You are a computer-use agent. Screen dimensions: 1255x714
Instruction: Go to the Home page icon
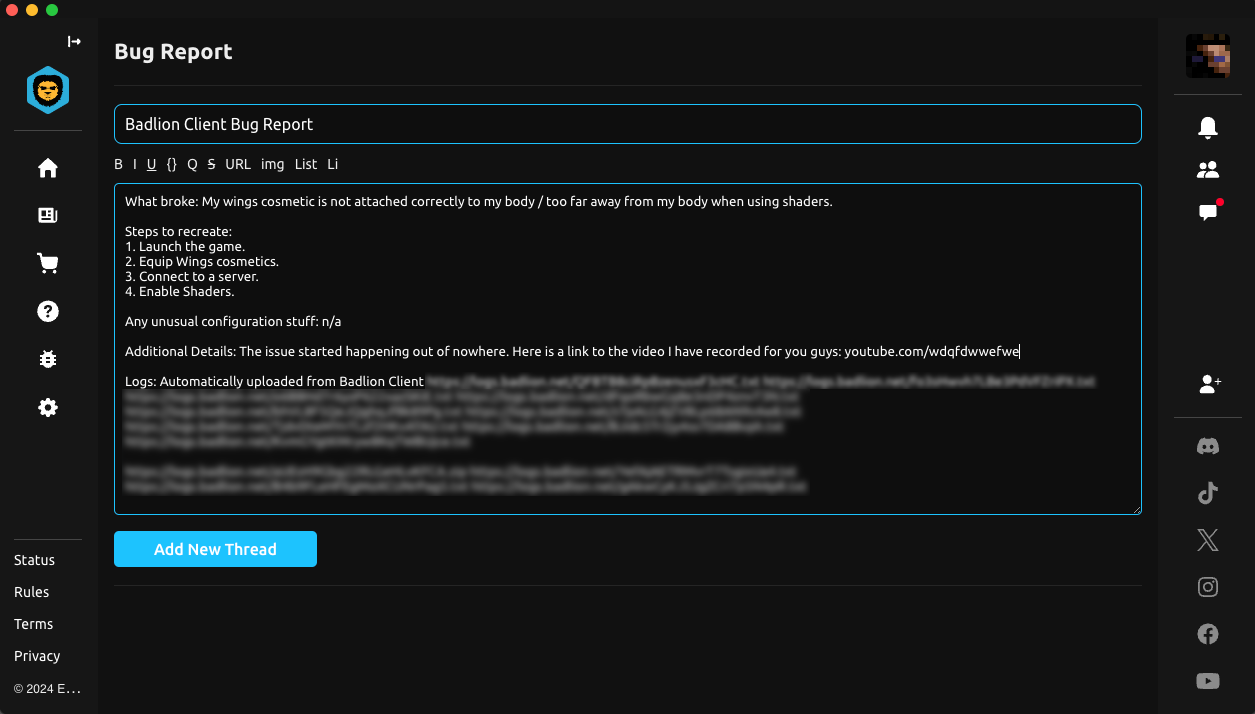point(48,168)
